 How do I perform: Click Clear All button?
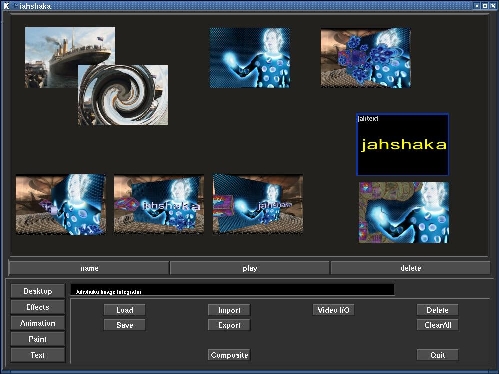point(437,325)
